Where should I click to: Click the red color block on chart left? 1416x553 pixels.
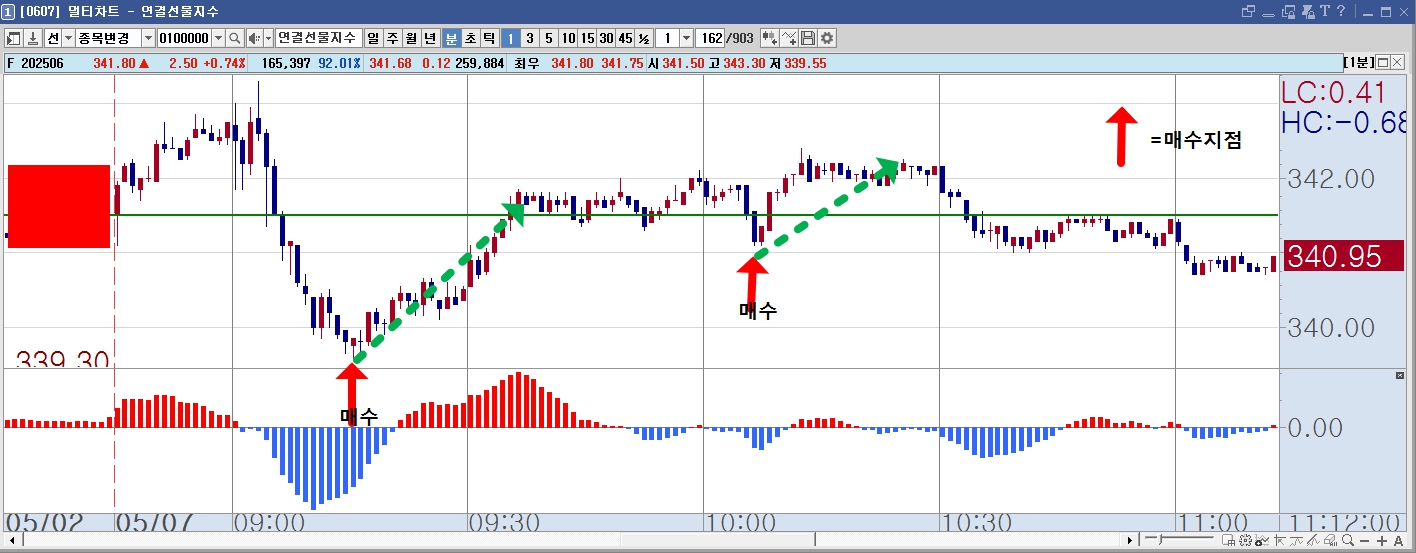coord(59,206)
